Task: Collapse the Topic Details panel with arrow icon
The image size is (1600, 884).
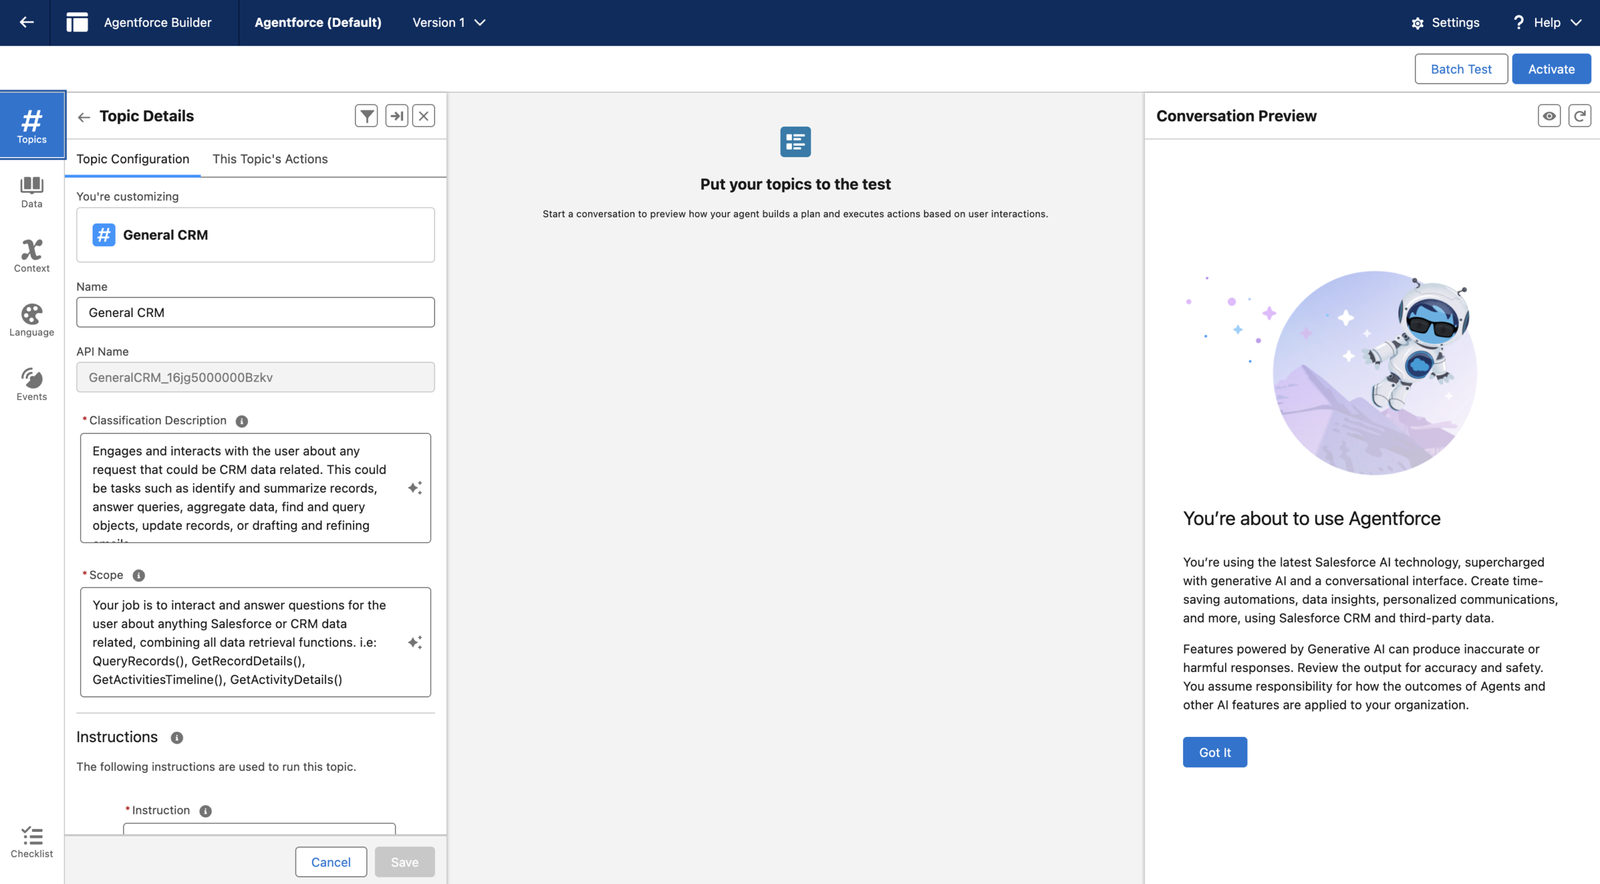Action: 397,116
